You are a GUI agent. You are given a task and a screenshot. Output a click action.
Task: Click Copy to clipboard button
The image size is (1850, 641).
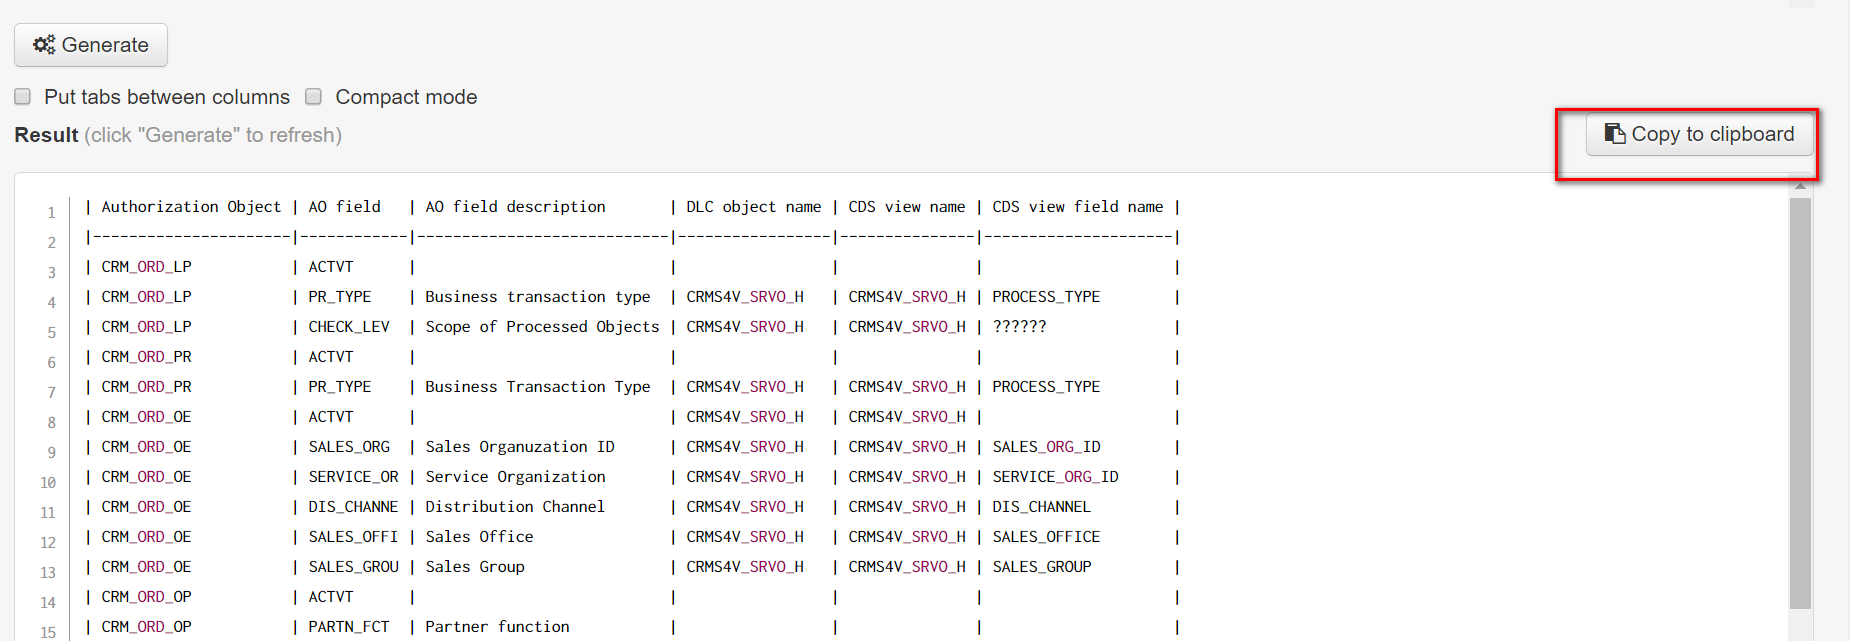point(1699,134)
